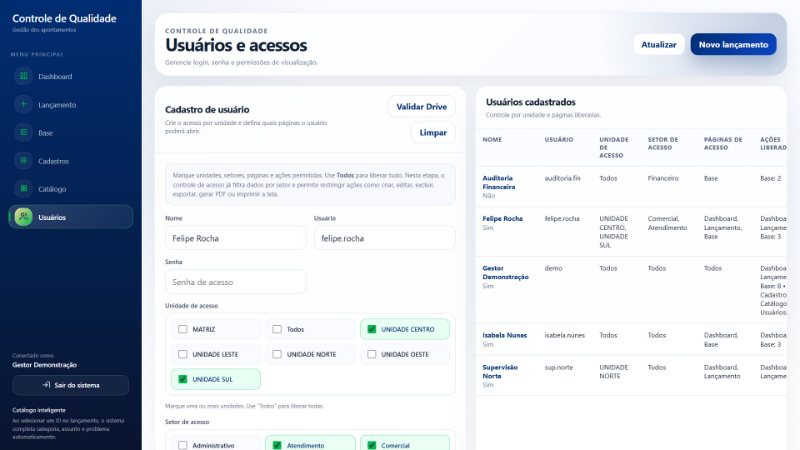Click the Financeiro sector cell
The image size is (800, 450).
point(663,178)
